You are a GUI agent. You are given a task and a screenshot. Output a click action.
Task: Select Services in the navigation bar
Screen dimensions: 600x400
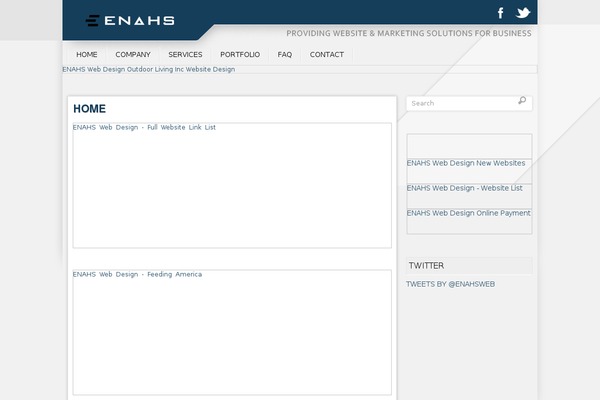tap(185, 55)
